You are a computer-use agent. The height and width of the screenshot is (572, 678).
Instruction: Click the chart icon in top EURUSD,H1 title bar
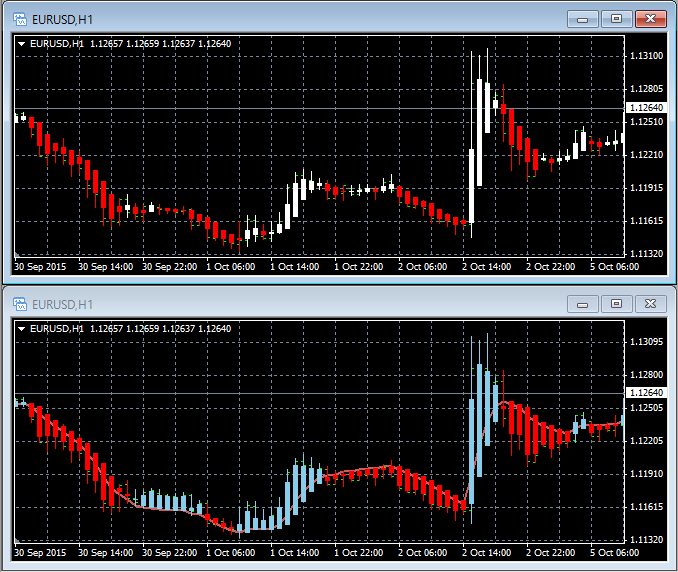tap(20, 19)
